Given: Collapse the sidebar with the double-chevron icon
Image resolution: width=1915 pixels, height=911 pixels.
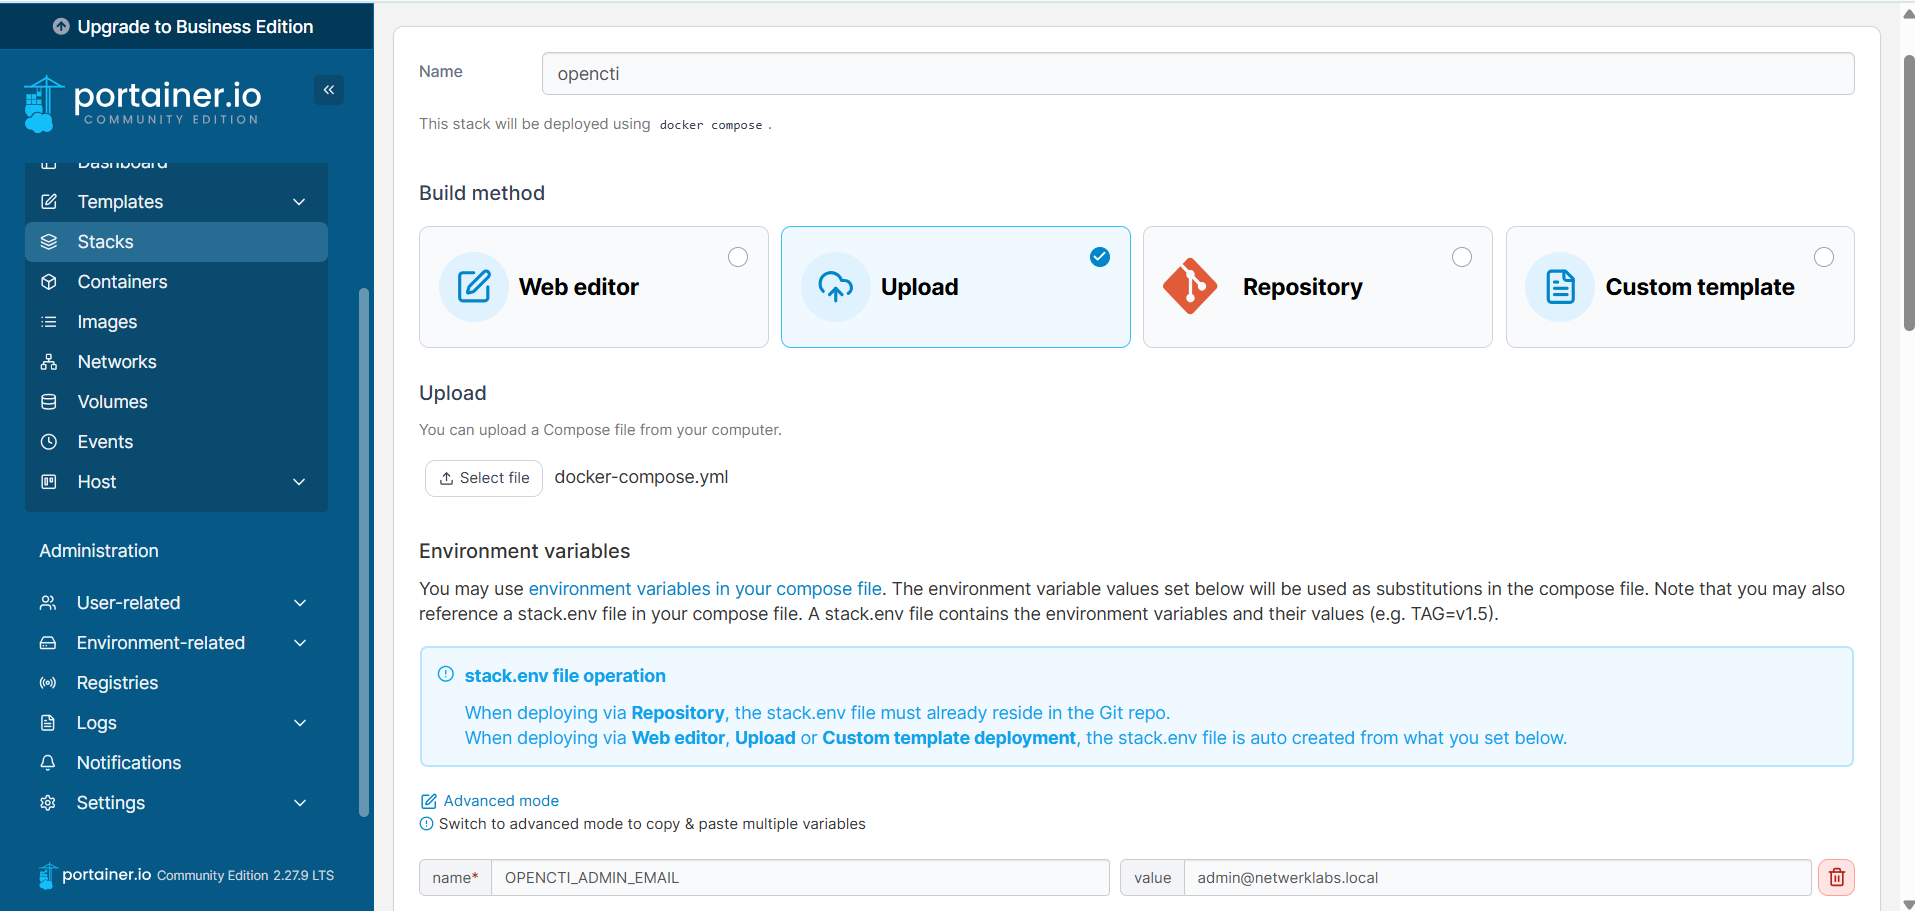Looking at the screenshot, I should pos(329,90).
